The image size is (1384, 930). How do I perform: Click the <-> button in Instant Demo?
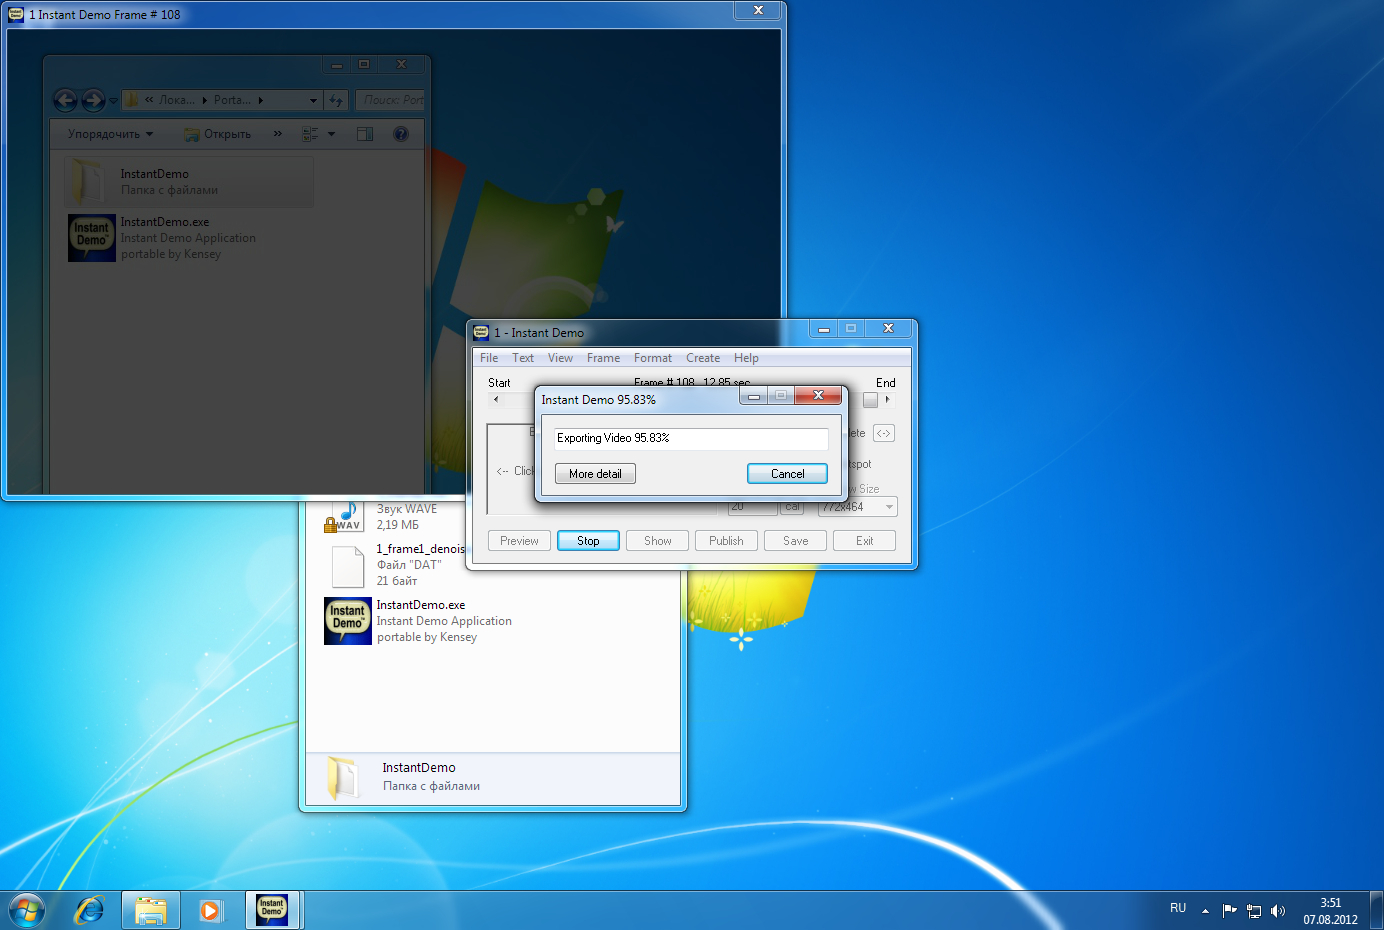click(x=883, y=433)
